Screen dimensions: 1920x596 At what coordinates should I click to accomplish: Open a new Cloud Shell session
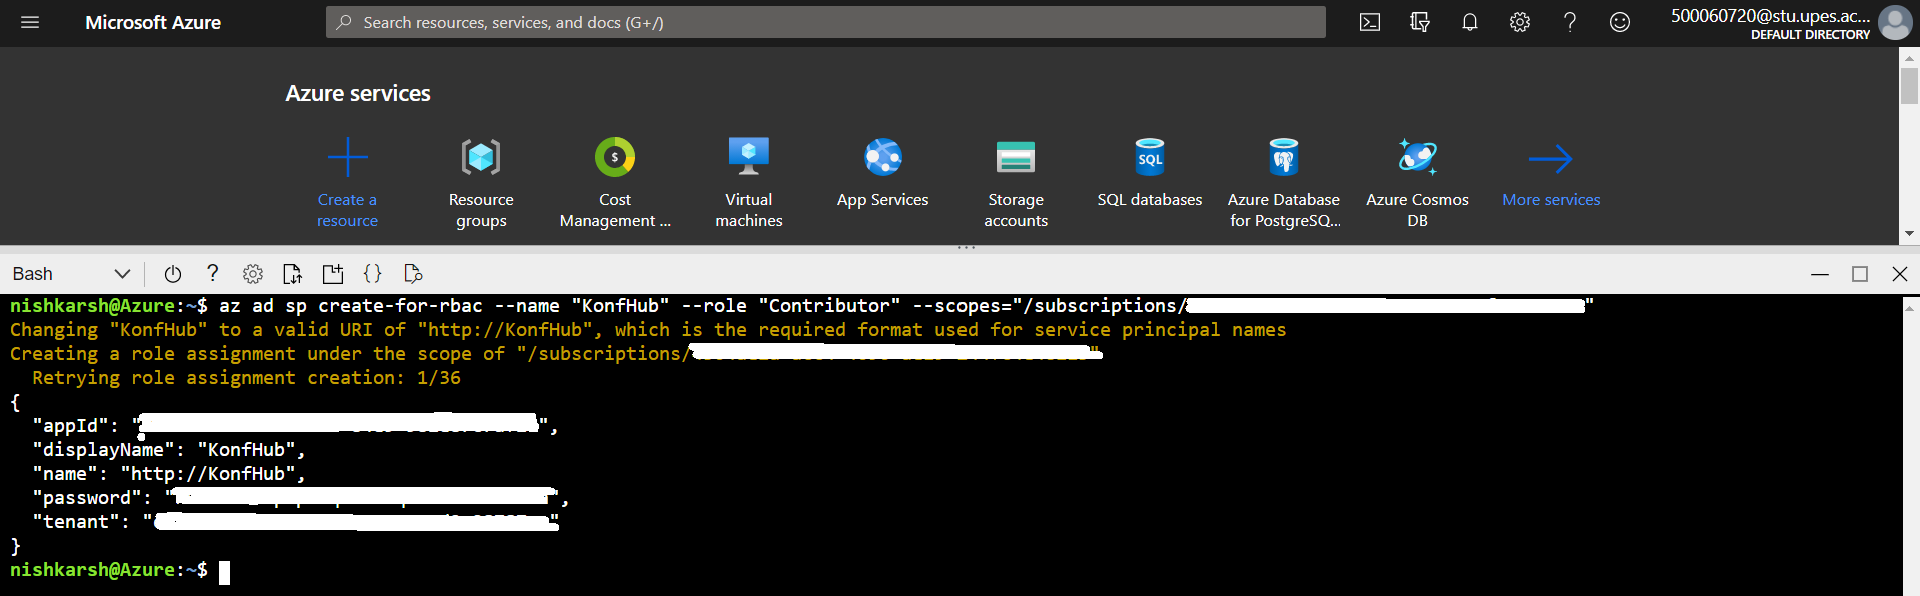point(333,274)
